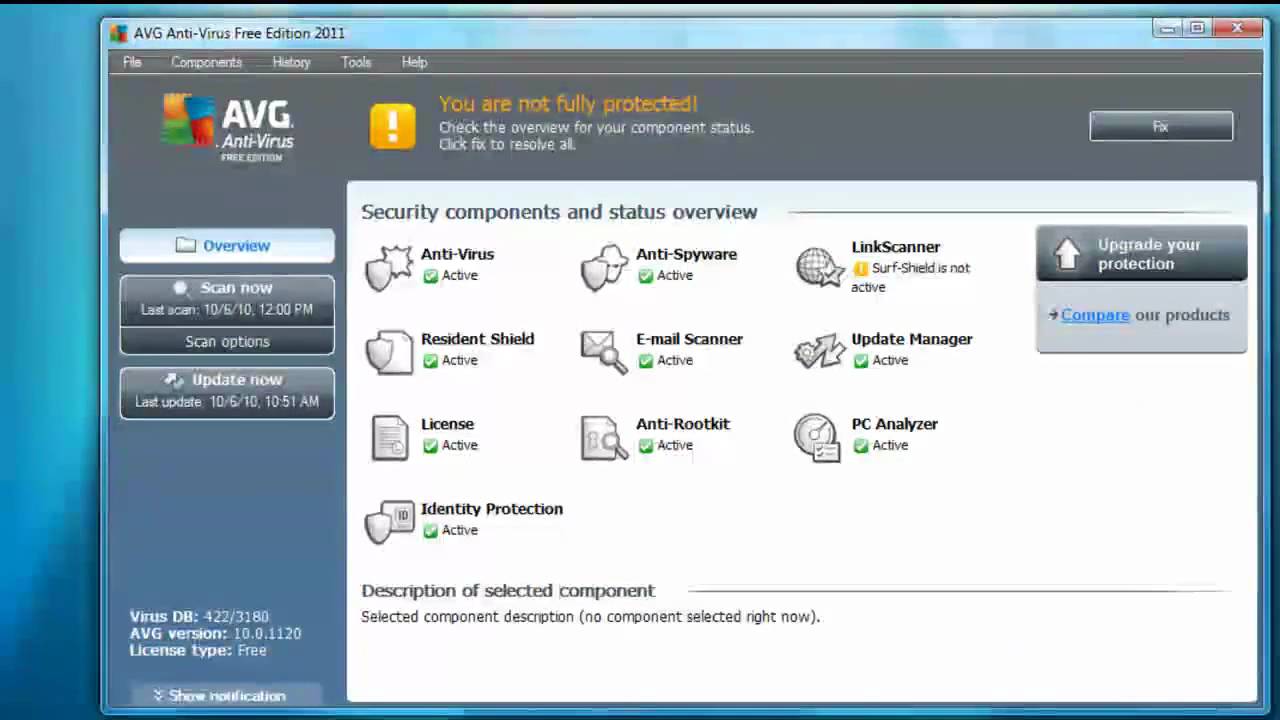Select the Anti-Rootkit label
This screenshot has width=1280, height=720.
point(682,424)
